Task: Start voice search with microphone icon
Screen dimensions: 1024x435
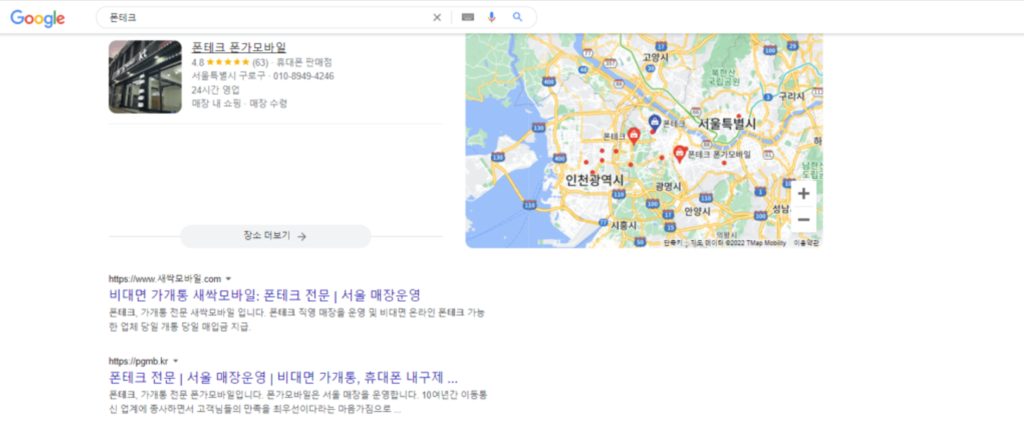Action: [492, 18]
